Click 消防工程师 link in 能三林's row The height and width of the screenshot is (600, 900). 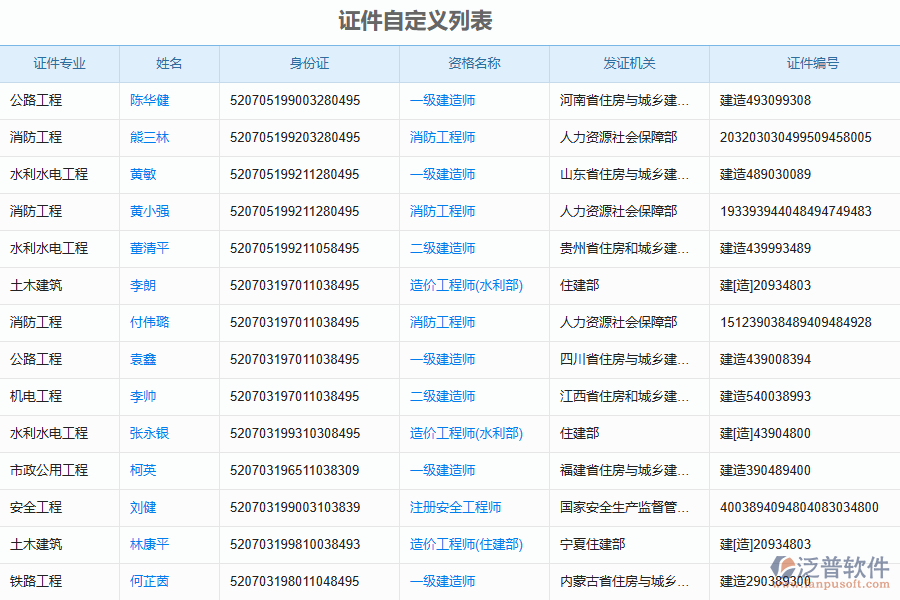tap(442, 137)
